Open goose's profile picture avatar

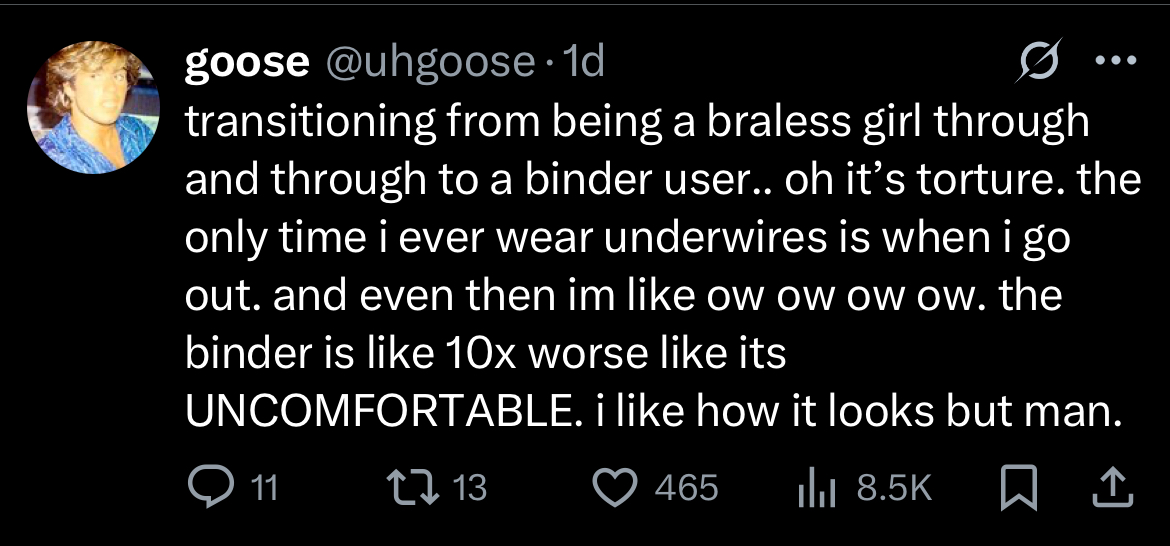pyautogui.click(x=93, y=107)
